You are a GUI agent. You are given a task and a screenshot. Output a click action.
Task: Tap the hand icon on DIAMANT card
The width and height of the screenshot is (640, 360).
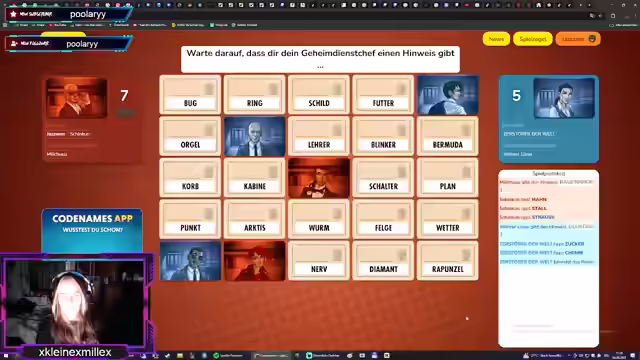click(402, 255)
